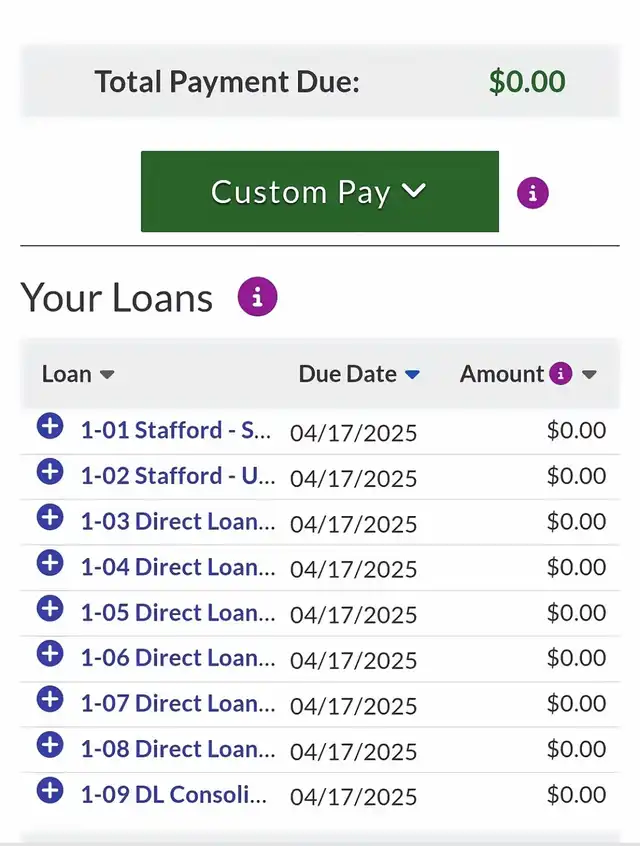The width and height of the screenshot is (640, 846).
Task: Sort by Amount column arrow
Action: tap(590, 375)
